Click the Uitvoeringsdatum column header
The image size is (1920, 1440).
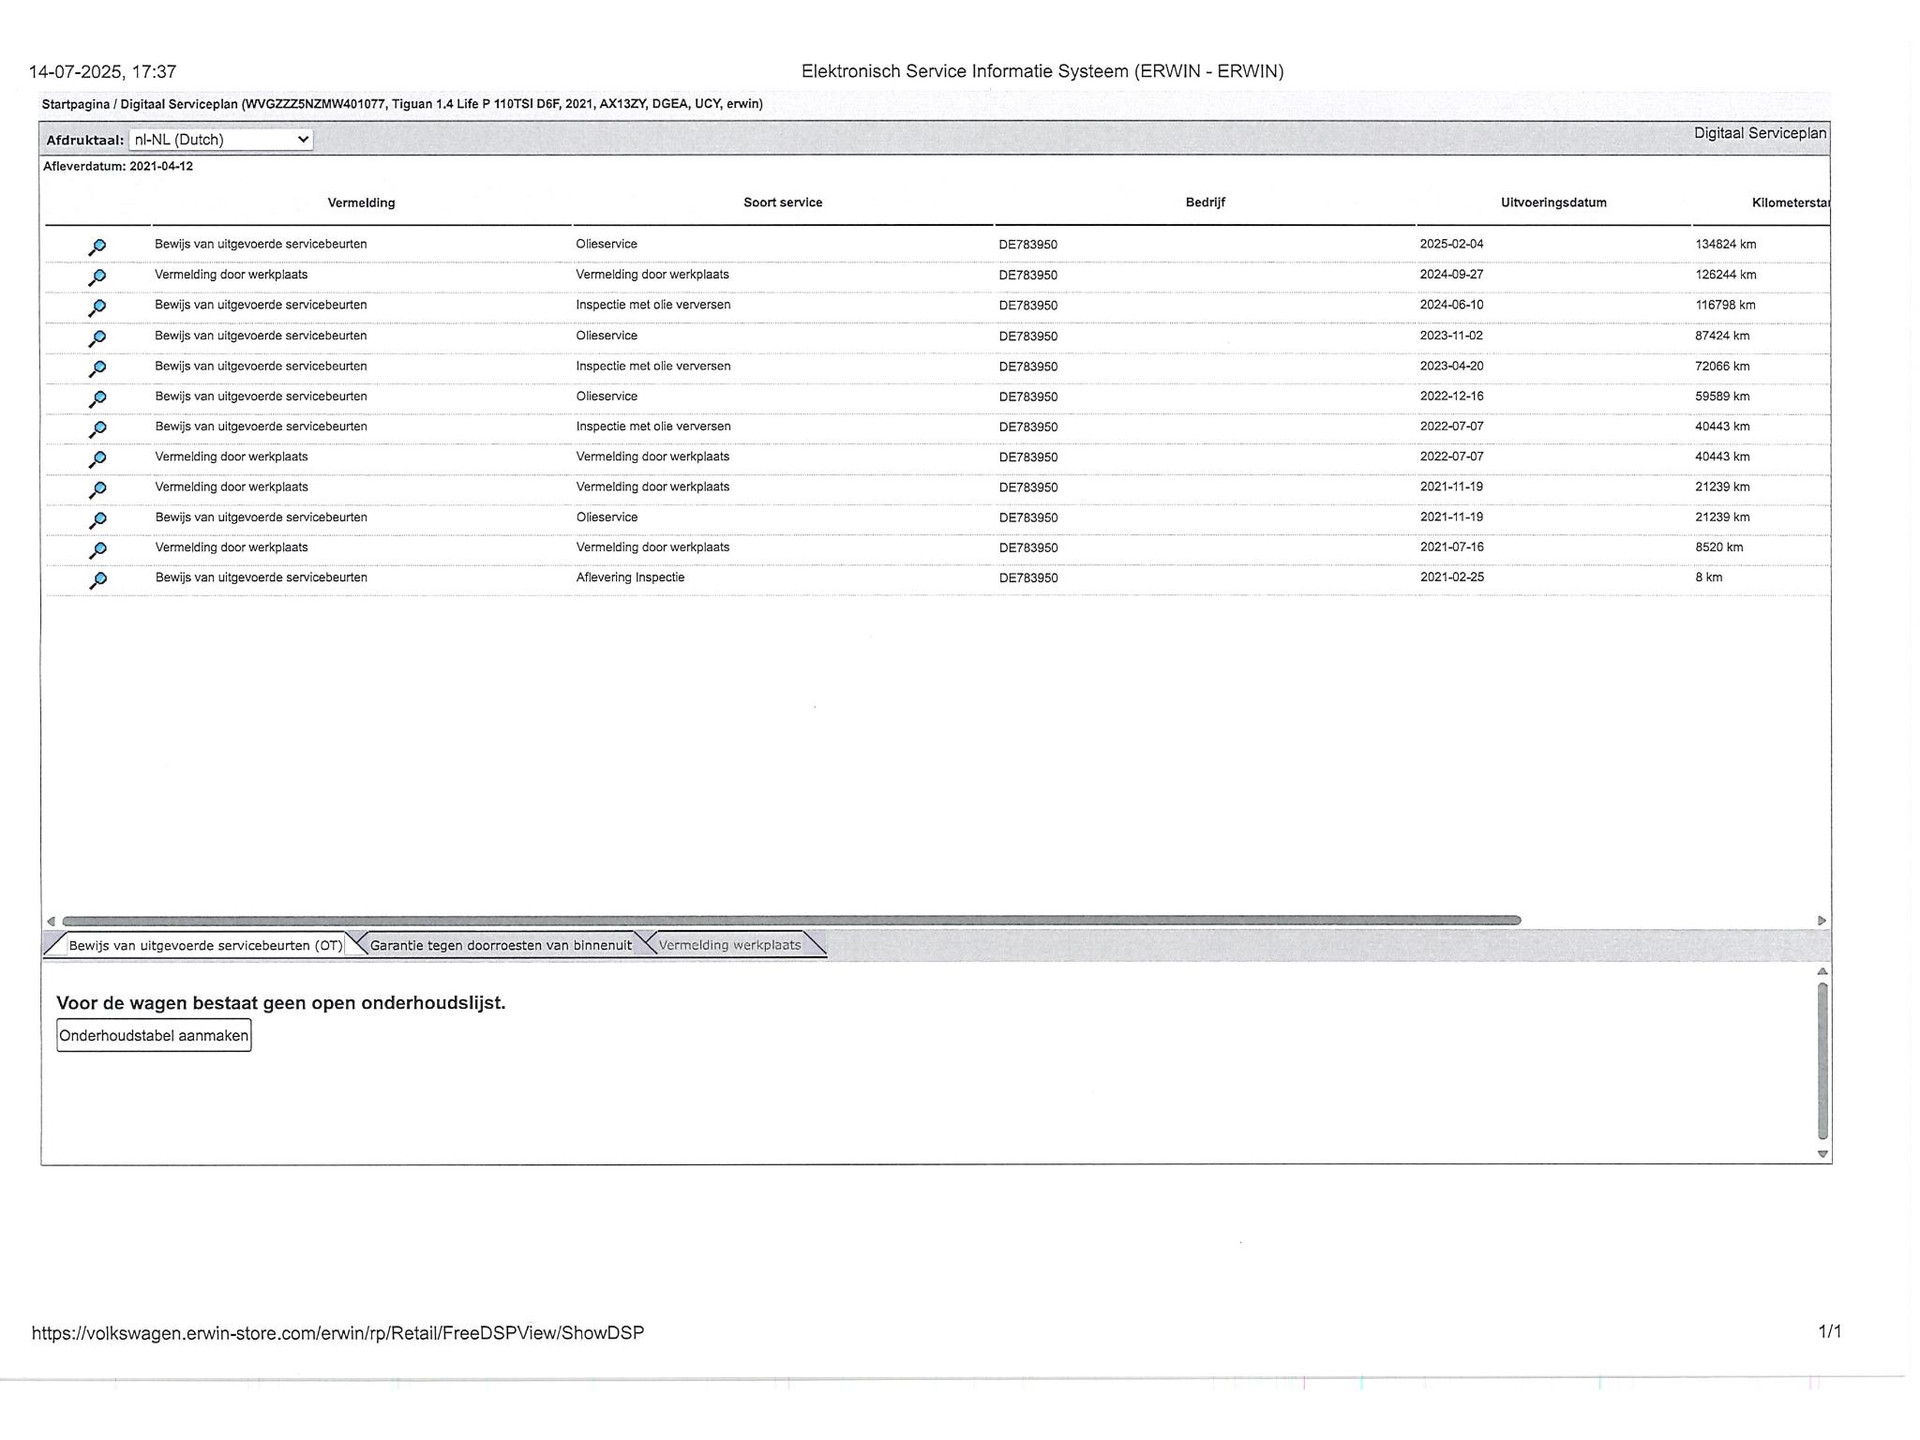(x=1554, y=203)
